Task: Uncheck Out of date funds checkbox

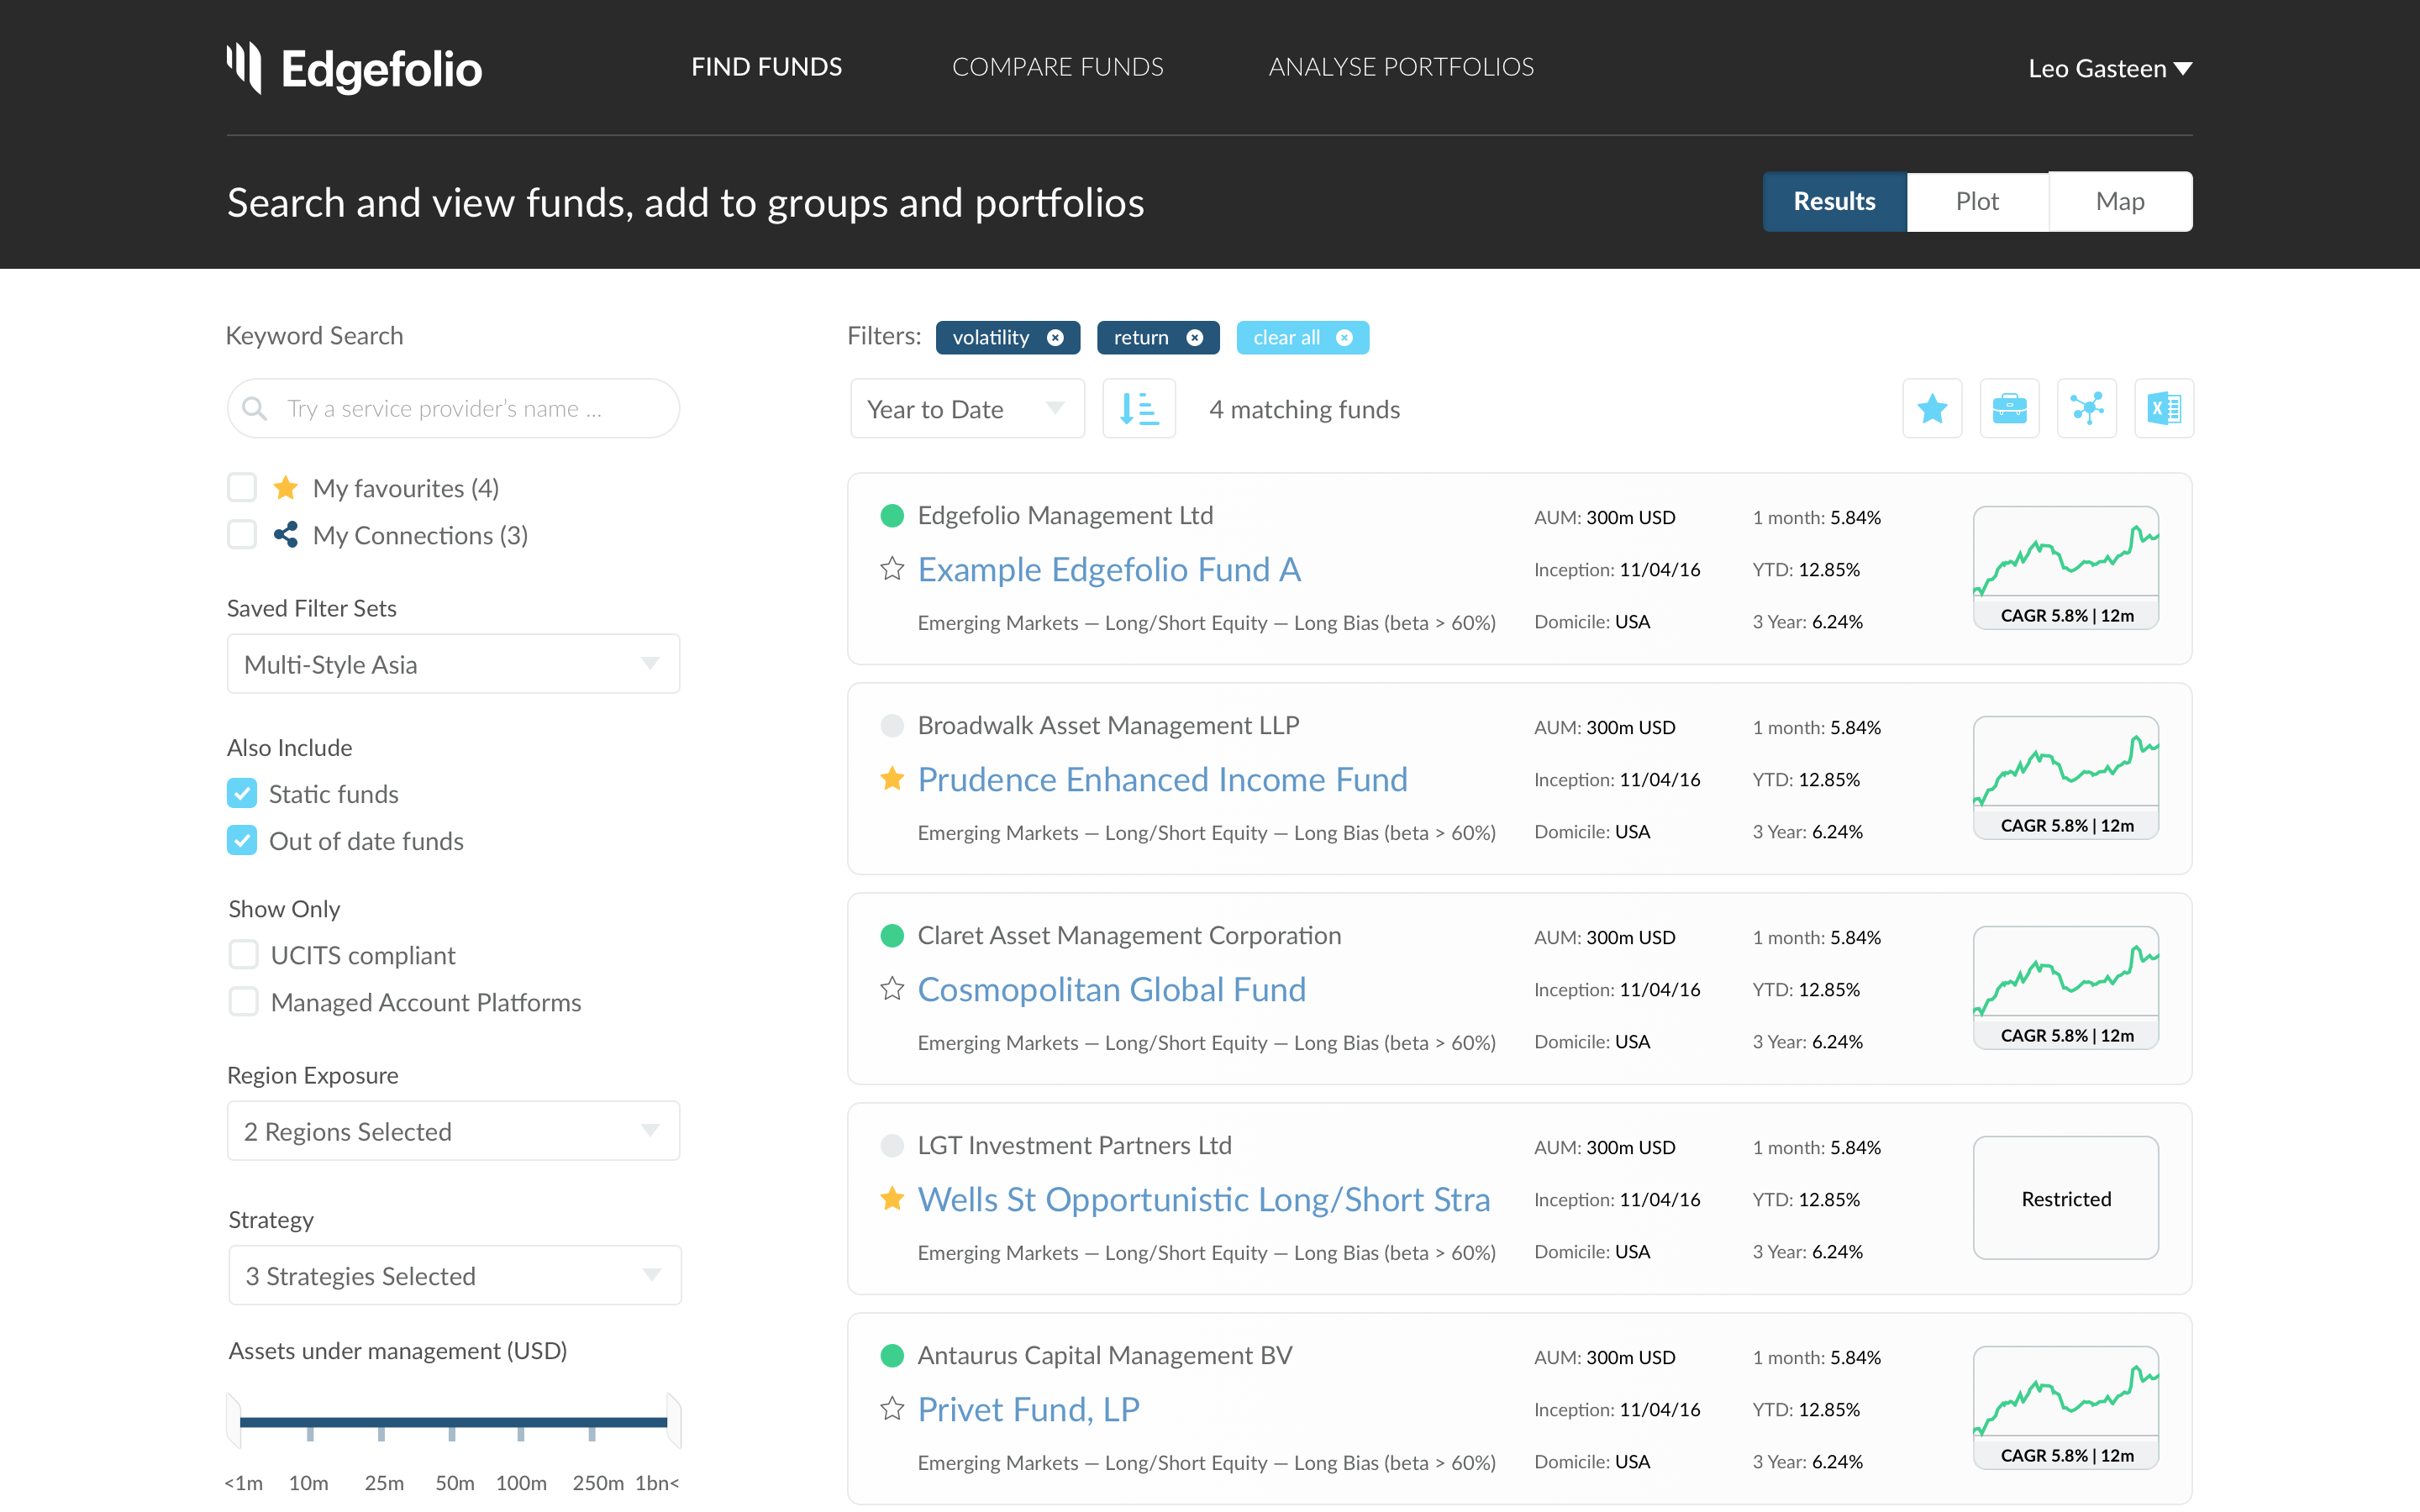Action: click(x=242, y=841)
